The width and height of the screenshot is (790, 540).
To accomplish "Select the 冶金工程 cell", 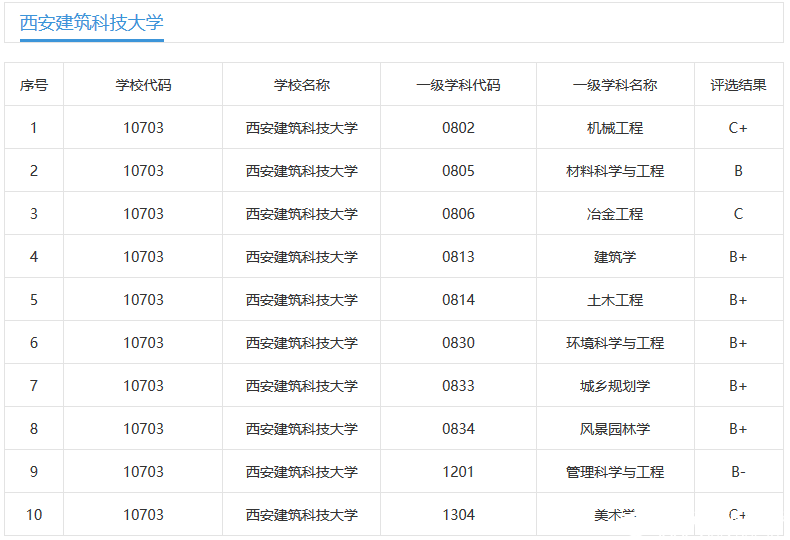I will 615,214.
